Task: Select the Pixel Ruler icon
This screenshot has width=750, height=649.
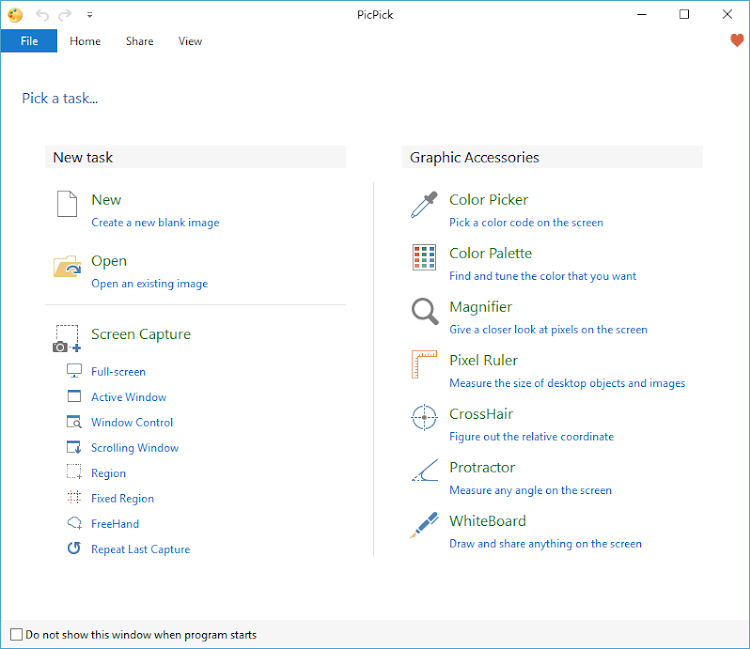Action: tap(424, 365)
